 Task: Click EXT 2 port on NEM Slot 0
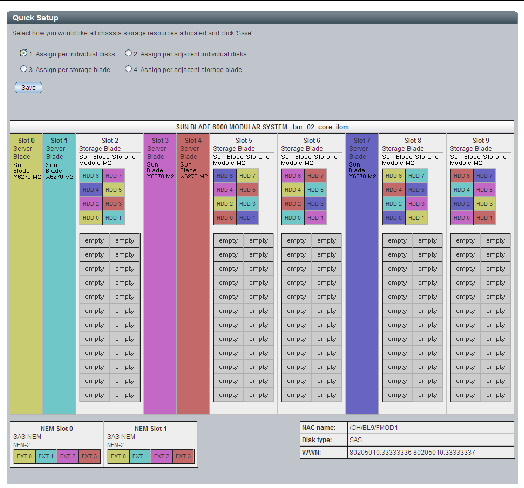[68, 456]
